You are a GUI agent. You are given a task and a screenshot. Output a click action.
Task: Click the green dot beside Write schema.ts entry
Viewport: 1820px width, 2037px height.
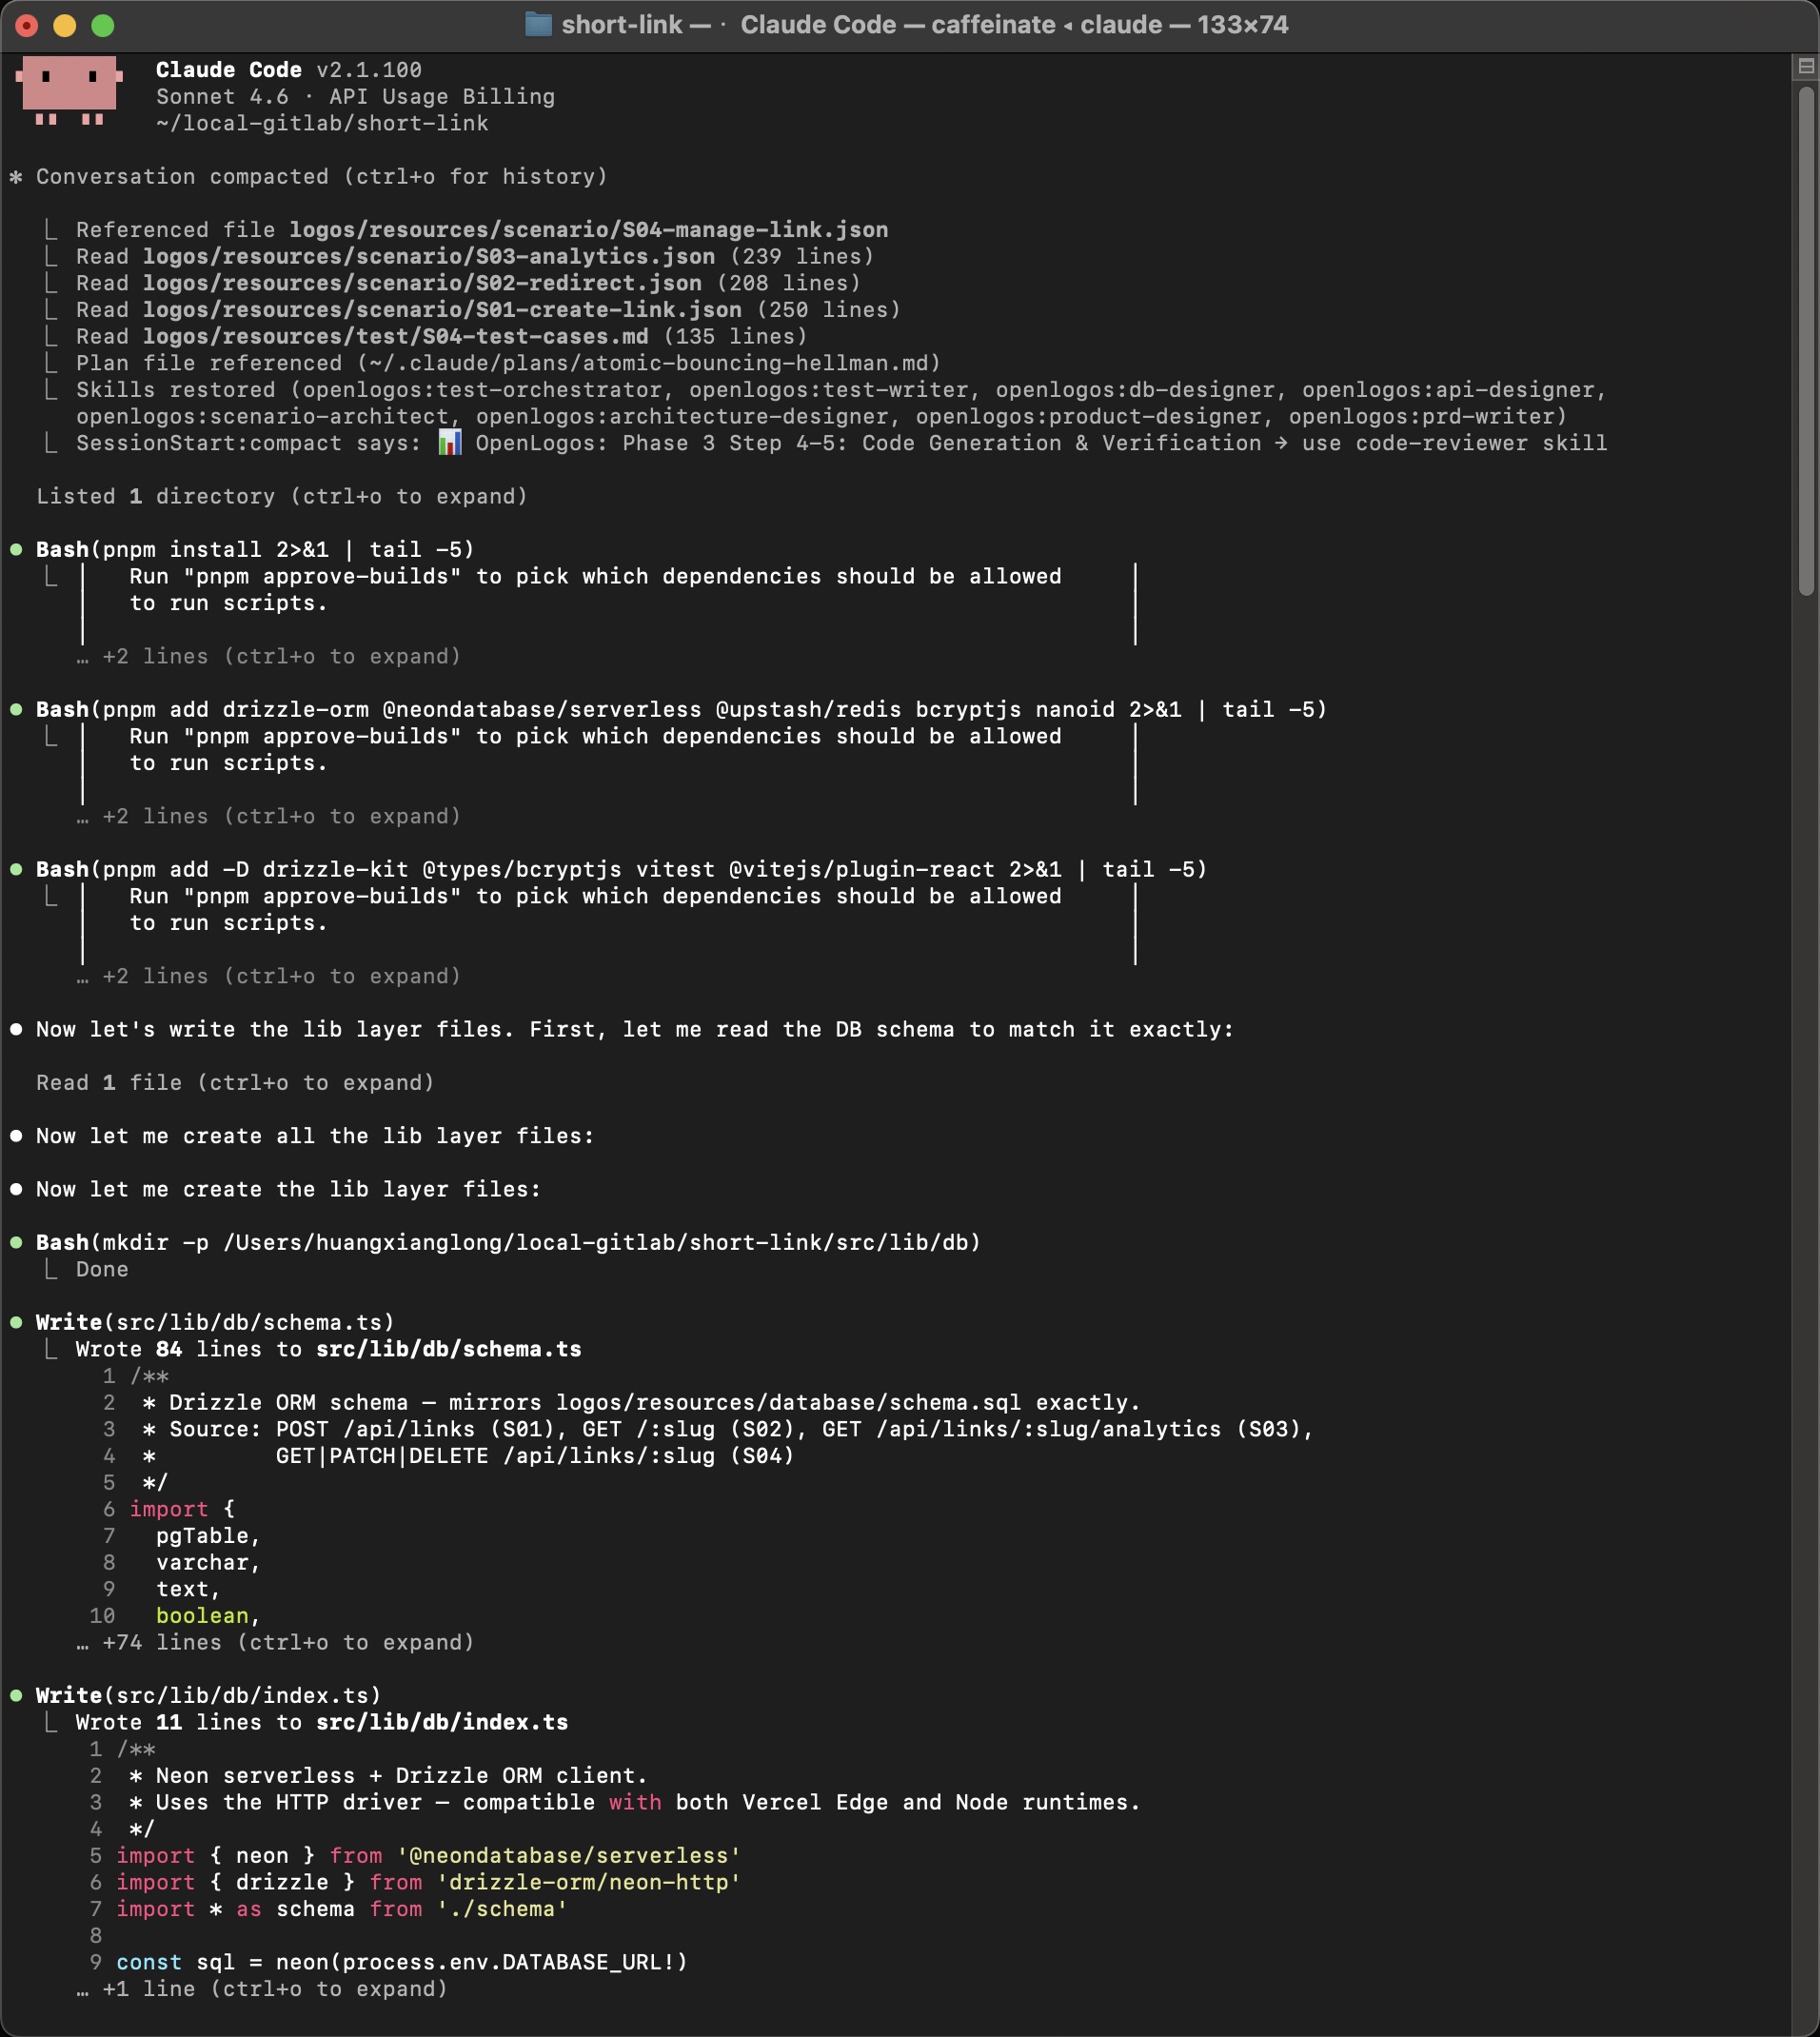18,1321
